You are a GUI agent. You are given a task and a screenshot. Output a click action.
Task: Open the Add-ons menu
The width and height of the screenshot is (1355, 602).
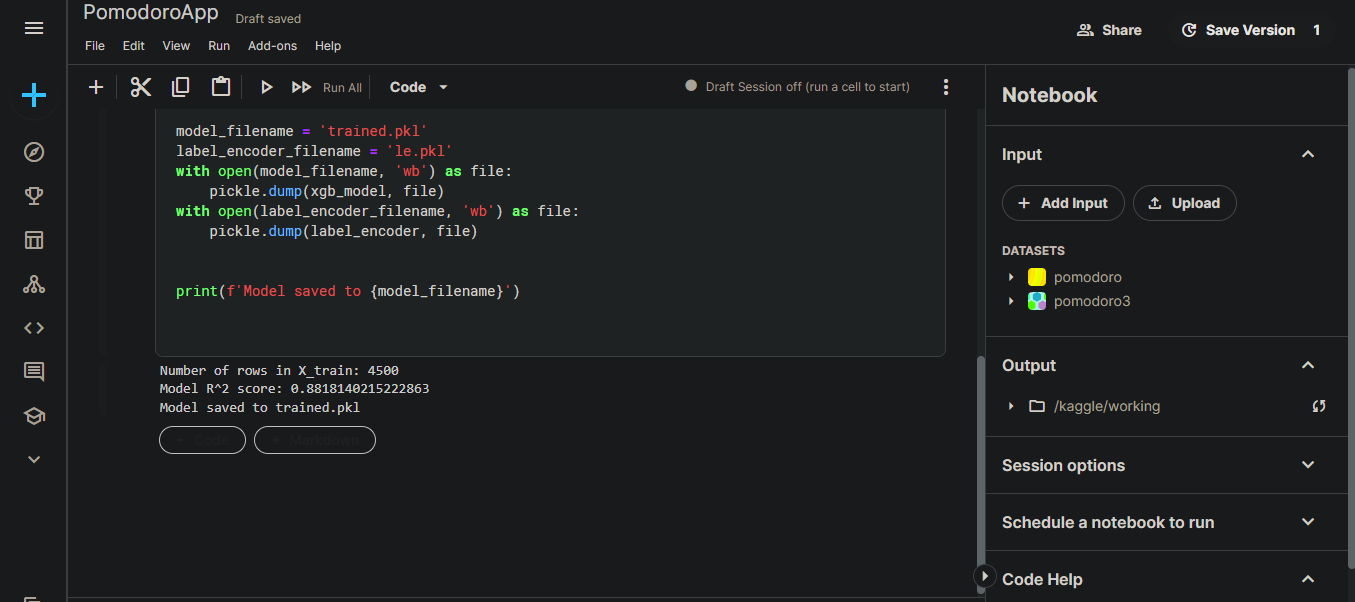click(273, 46)
